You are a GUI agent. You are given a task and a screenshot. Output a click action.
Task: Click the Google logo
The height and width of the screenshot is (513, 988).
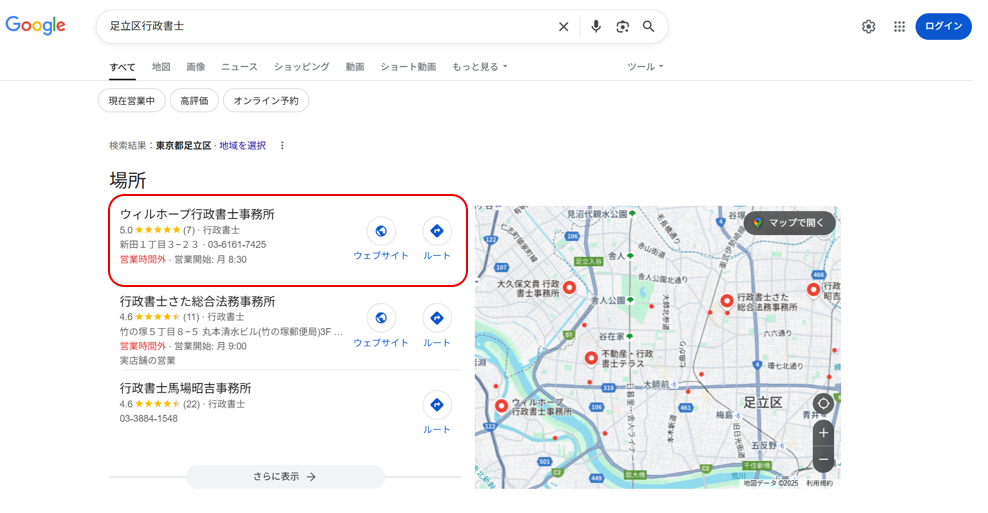pyautogui.click(x=35, y=25)
